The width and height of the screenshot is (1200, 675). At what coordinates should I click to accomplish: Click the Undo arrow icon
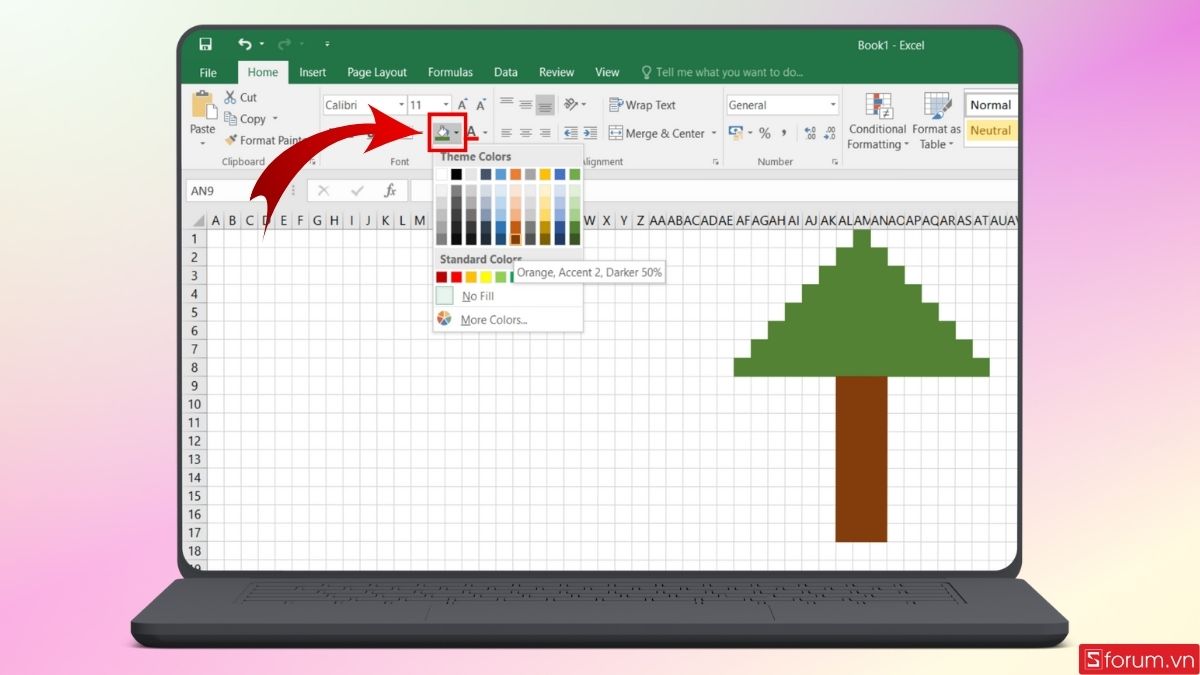pyautogui.click(x=245, y=44)
